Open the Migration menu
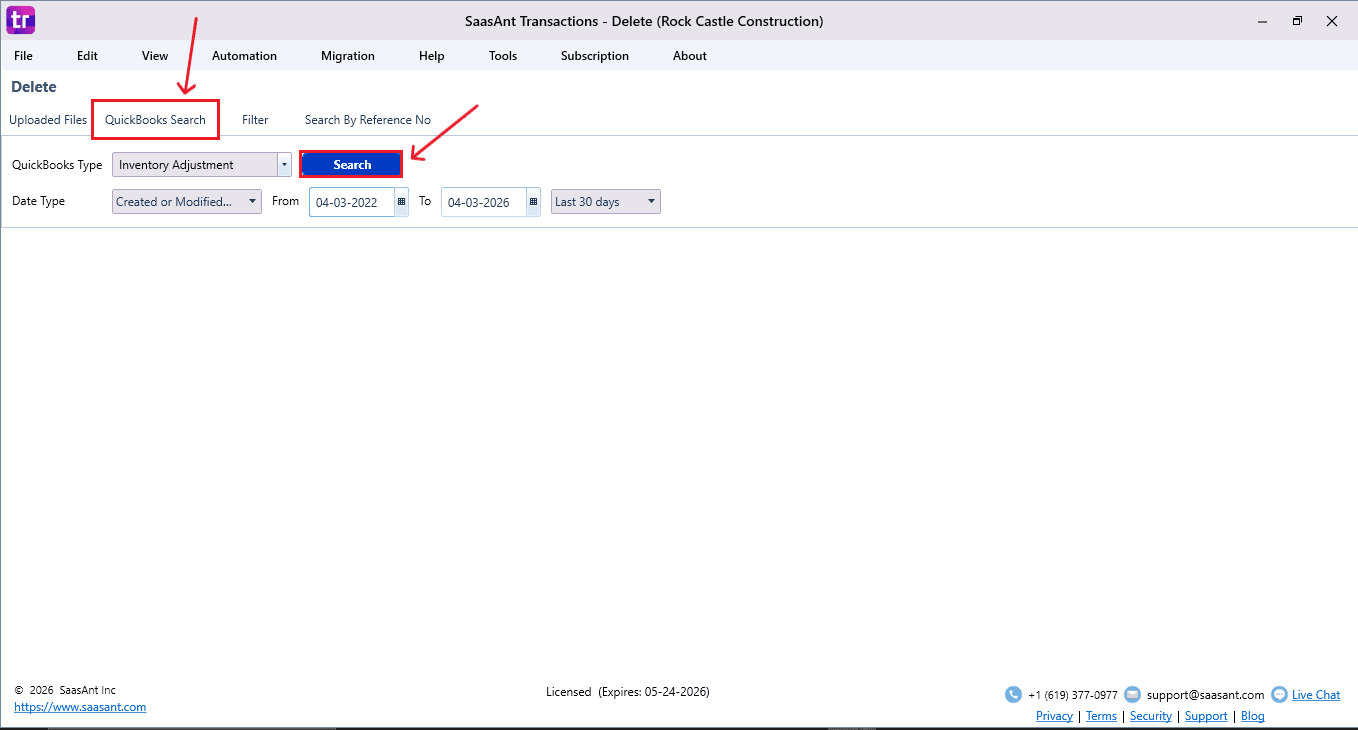The height and width of the screenshot is (730, 1358). (348, 56)
